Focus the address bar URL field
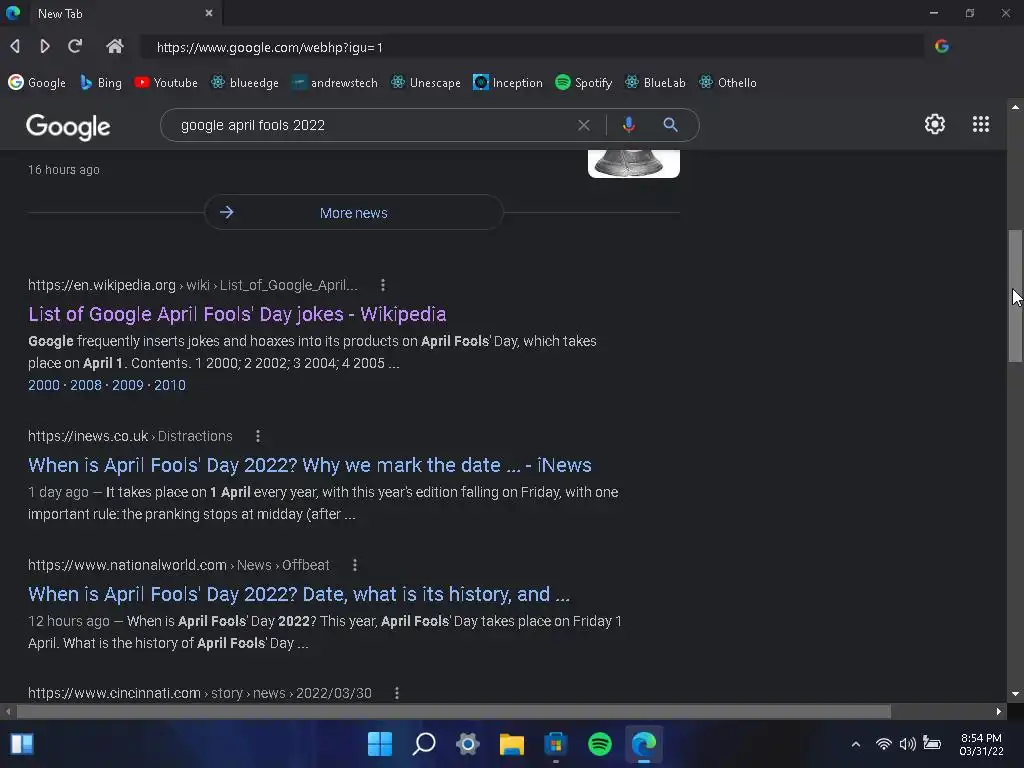Viewport: 1024px width, 768px height. pyautogui.click(x=532, y=47)
